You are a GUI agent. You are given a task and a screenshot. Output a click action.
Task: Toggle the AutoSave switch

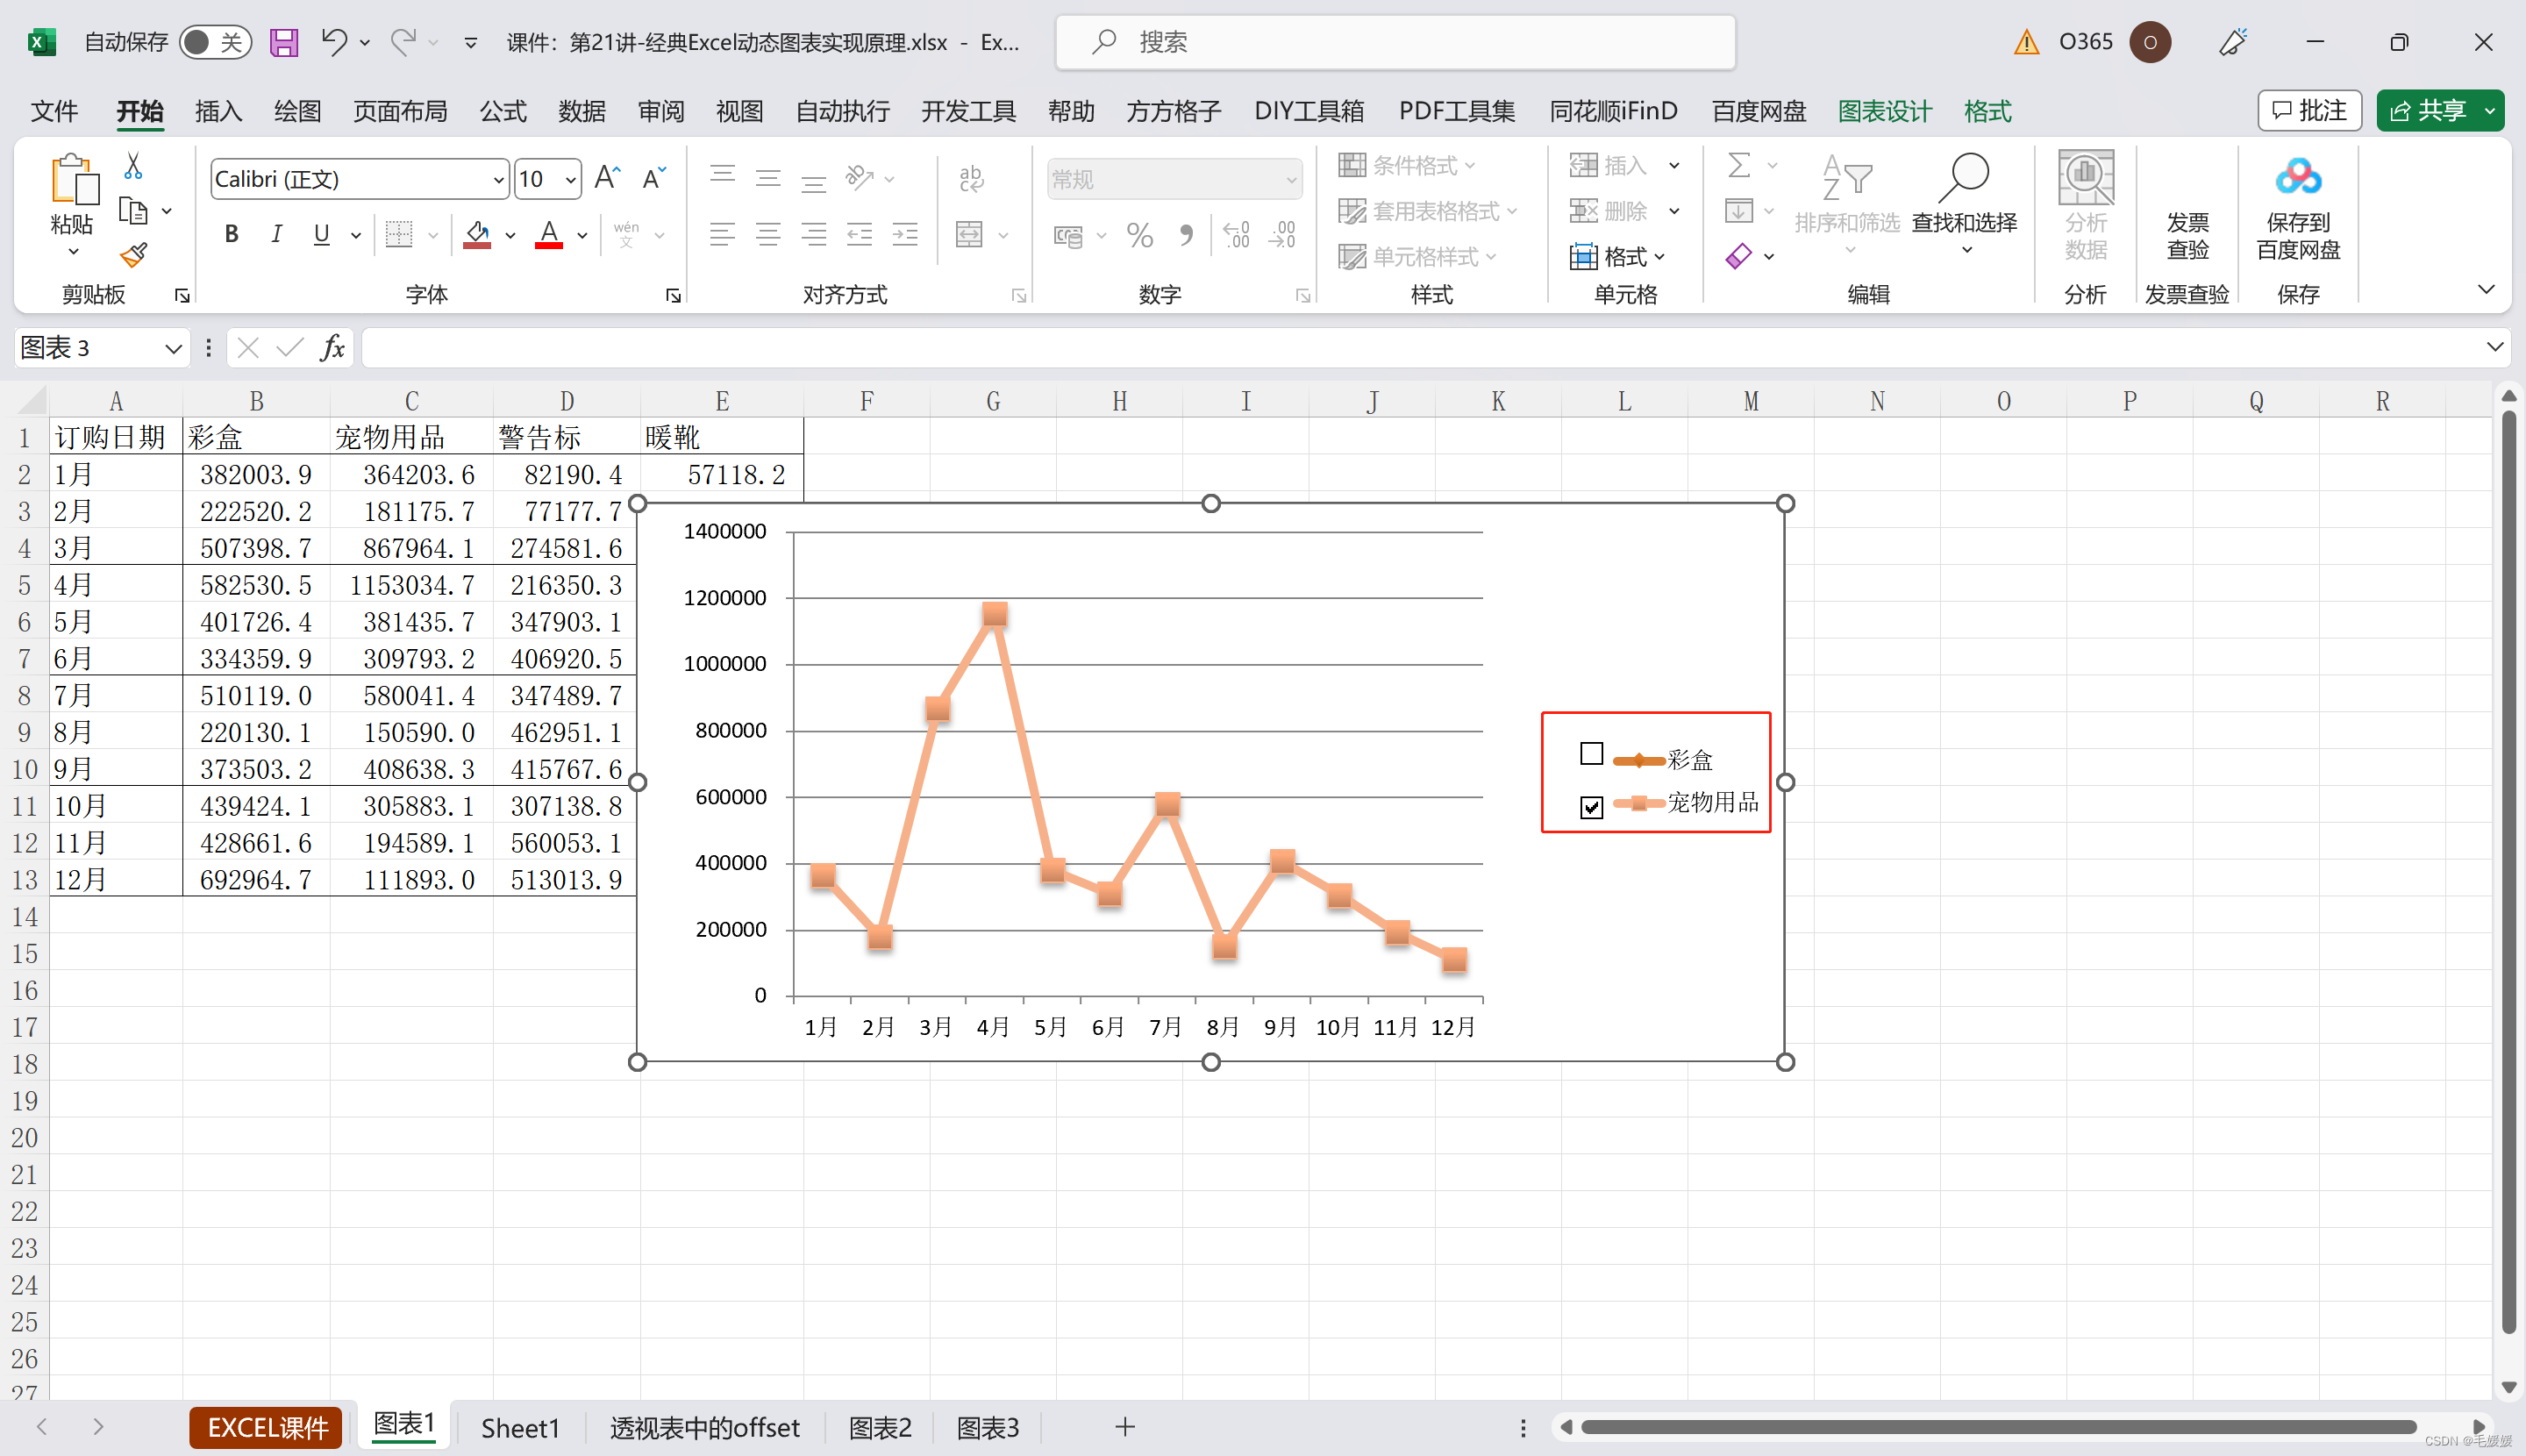(215, 42)
